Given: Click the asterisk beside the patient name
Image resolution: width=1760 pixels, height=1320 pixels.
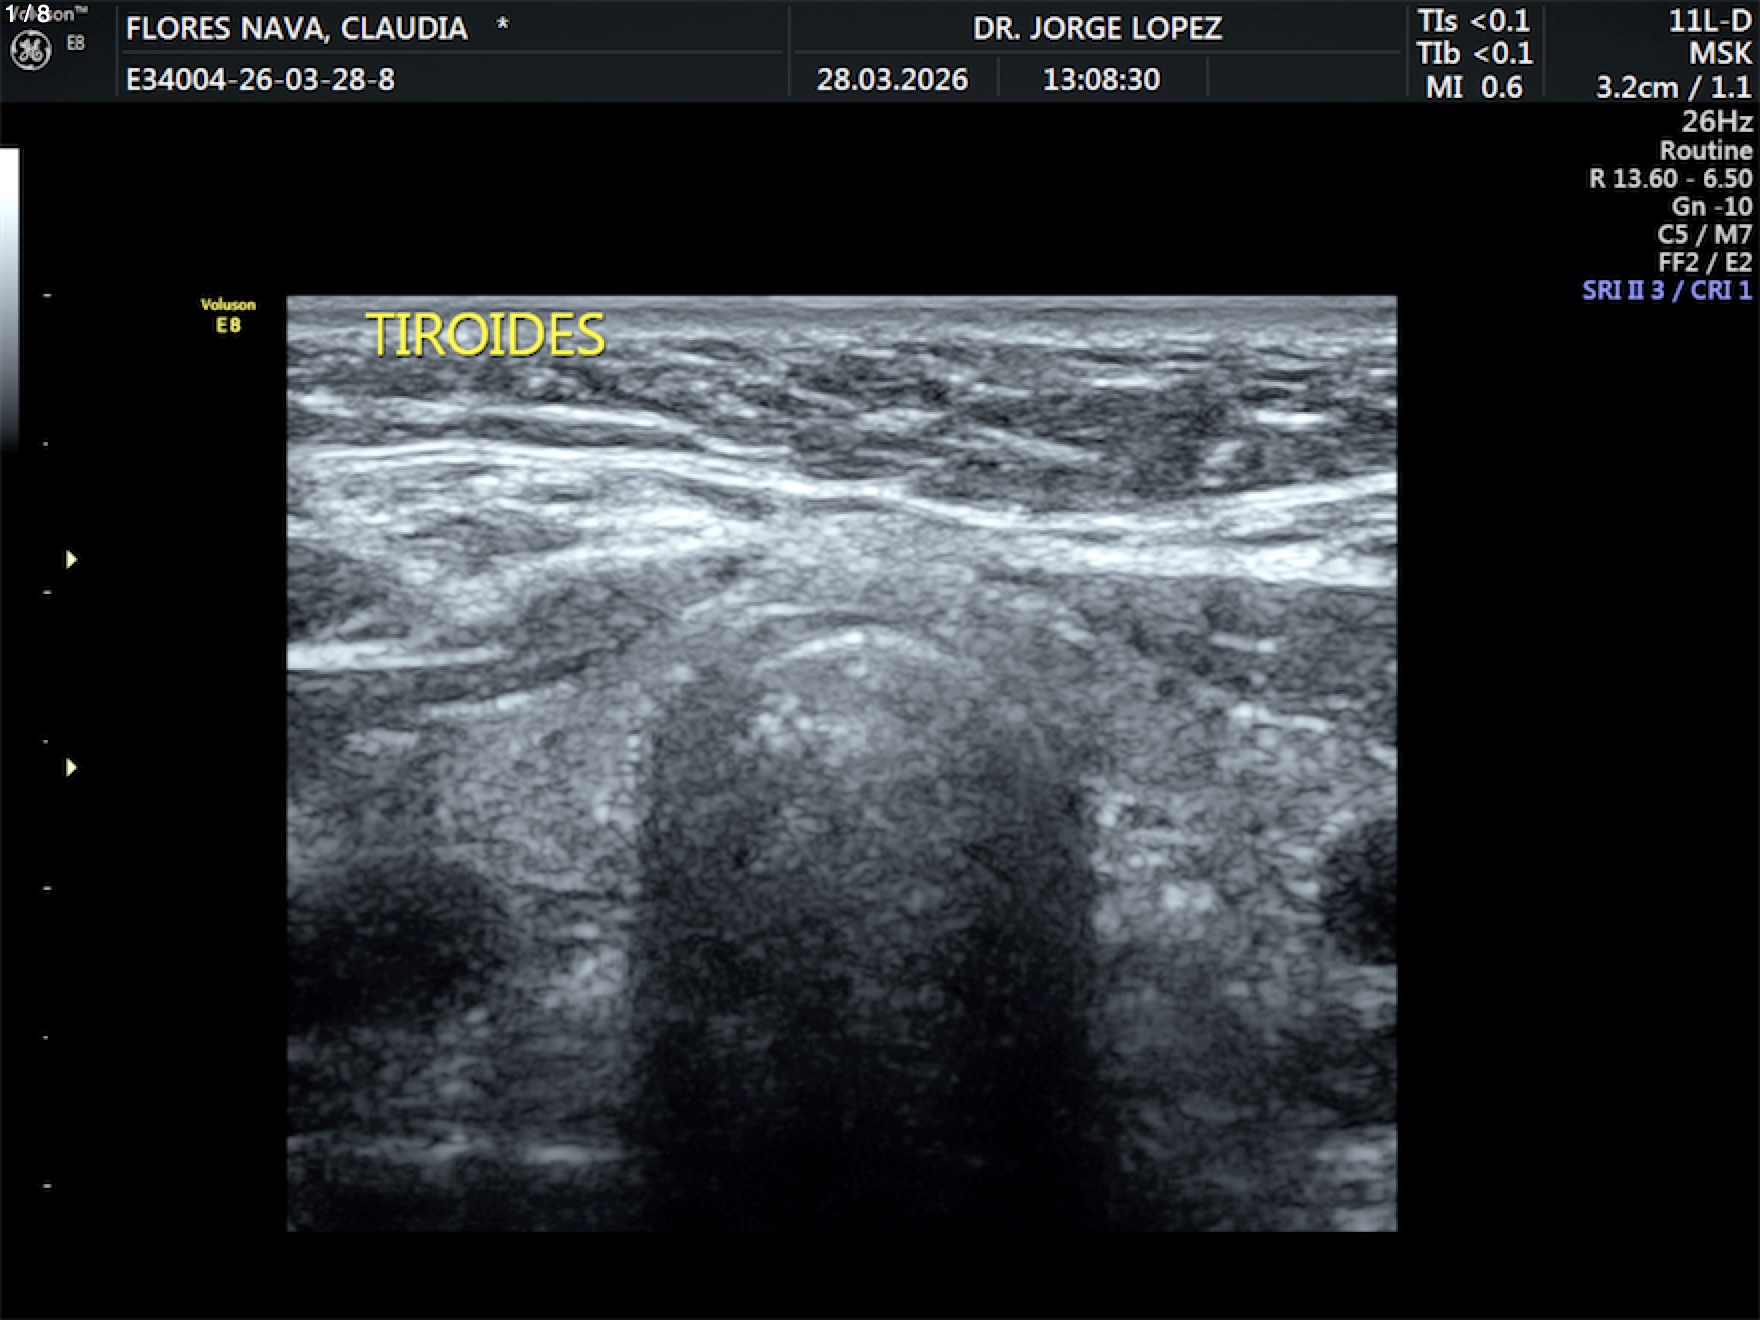Looking at the screenshot, I should (503, 25).
